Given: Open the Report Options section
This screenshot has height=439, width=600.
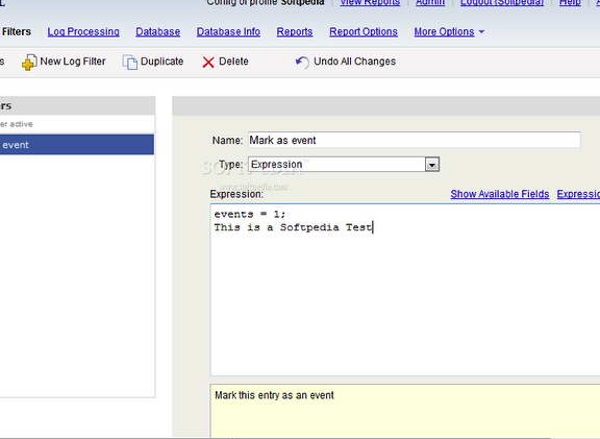Looking at the screenshot, I should coord(363,32).
